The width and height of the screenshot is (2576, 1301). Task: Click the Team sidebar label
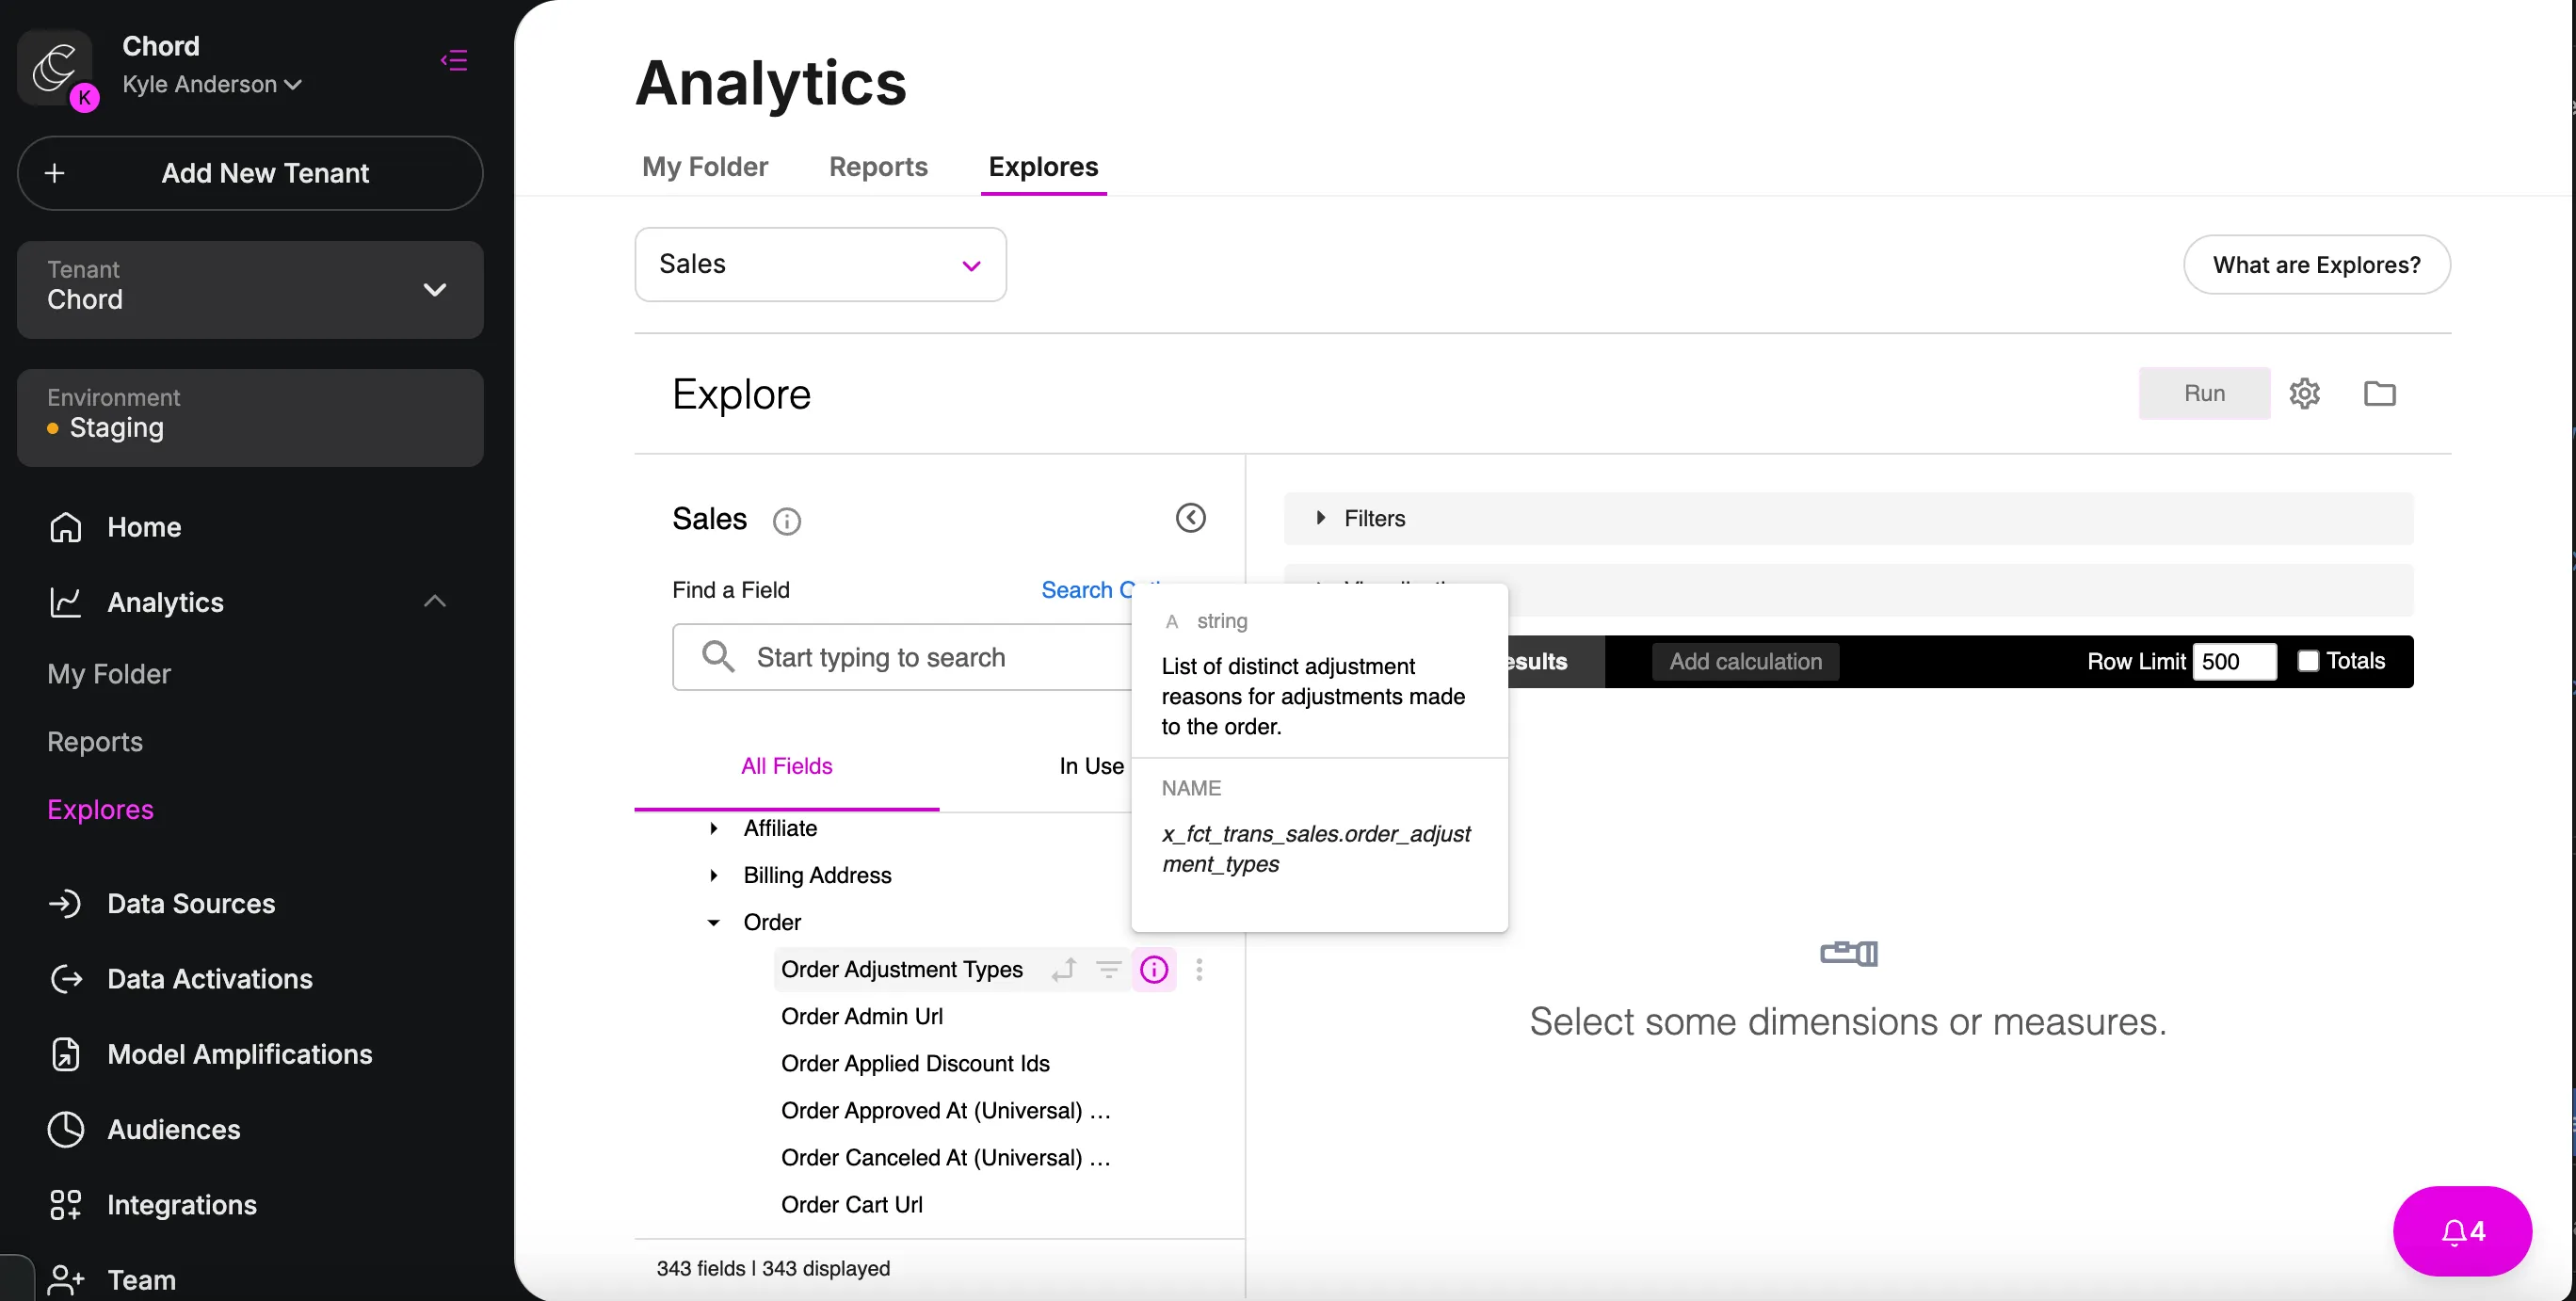(141, 1280)
